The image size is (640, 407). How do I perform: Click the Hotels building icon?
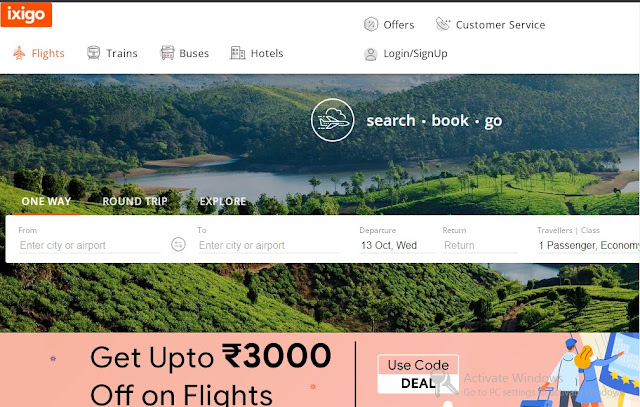click(x=238, y=53)
